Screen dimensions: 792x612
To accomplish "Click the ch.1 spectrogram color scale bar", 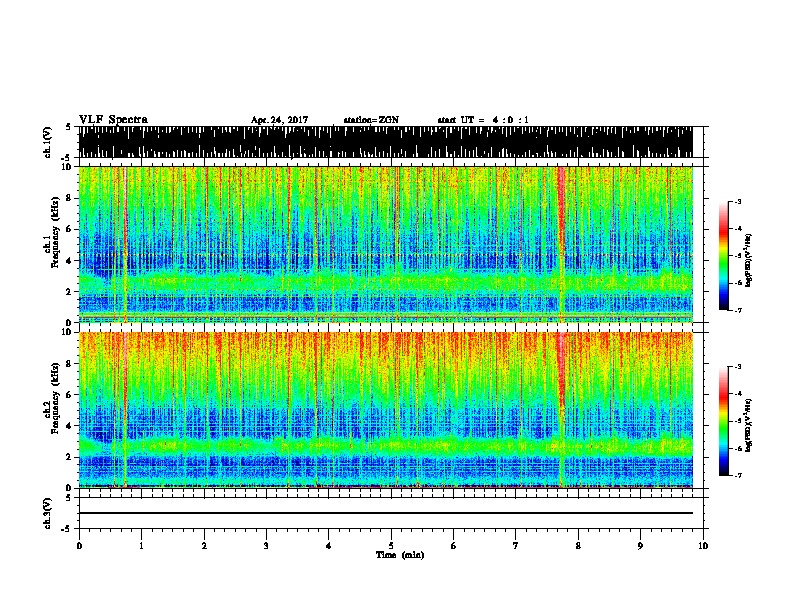I will pyautogui.click(x=723, y=256).
